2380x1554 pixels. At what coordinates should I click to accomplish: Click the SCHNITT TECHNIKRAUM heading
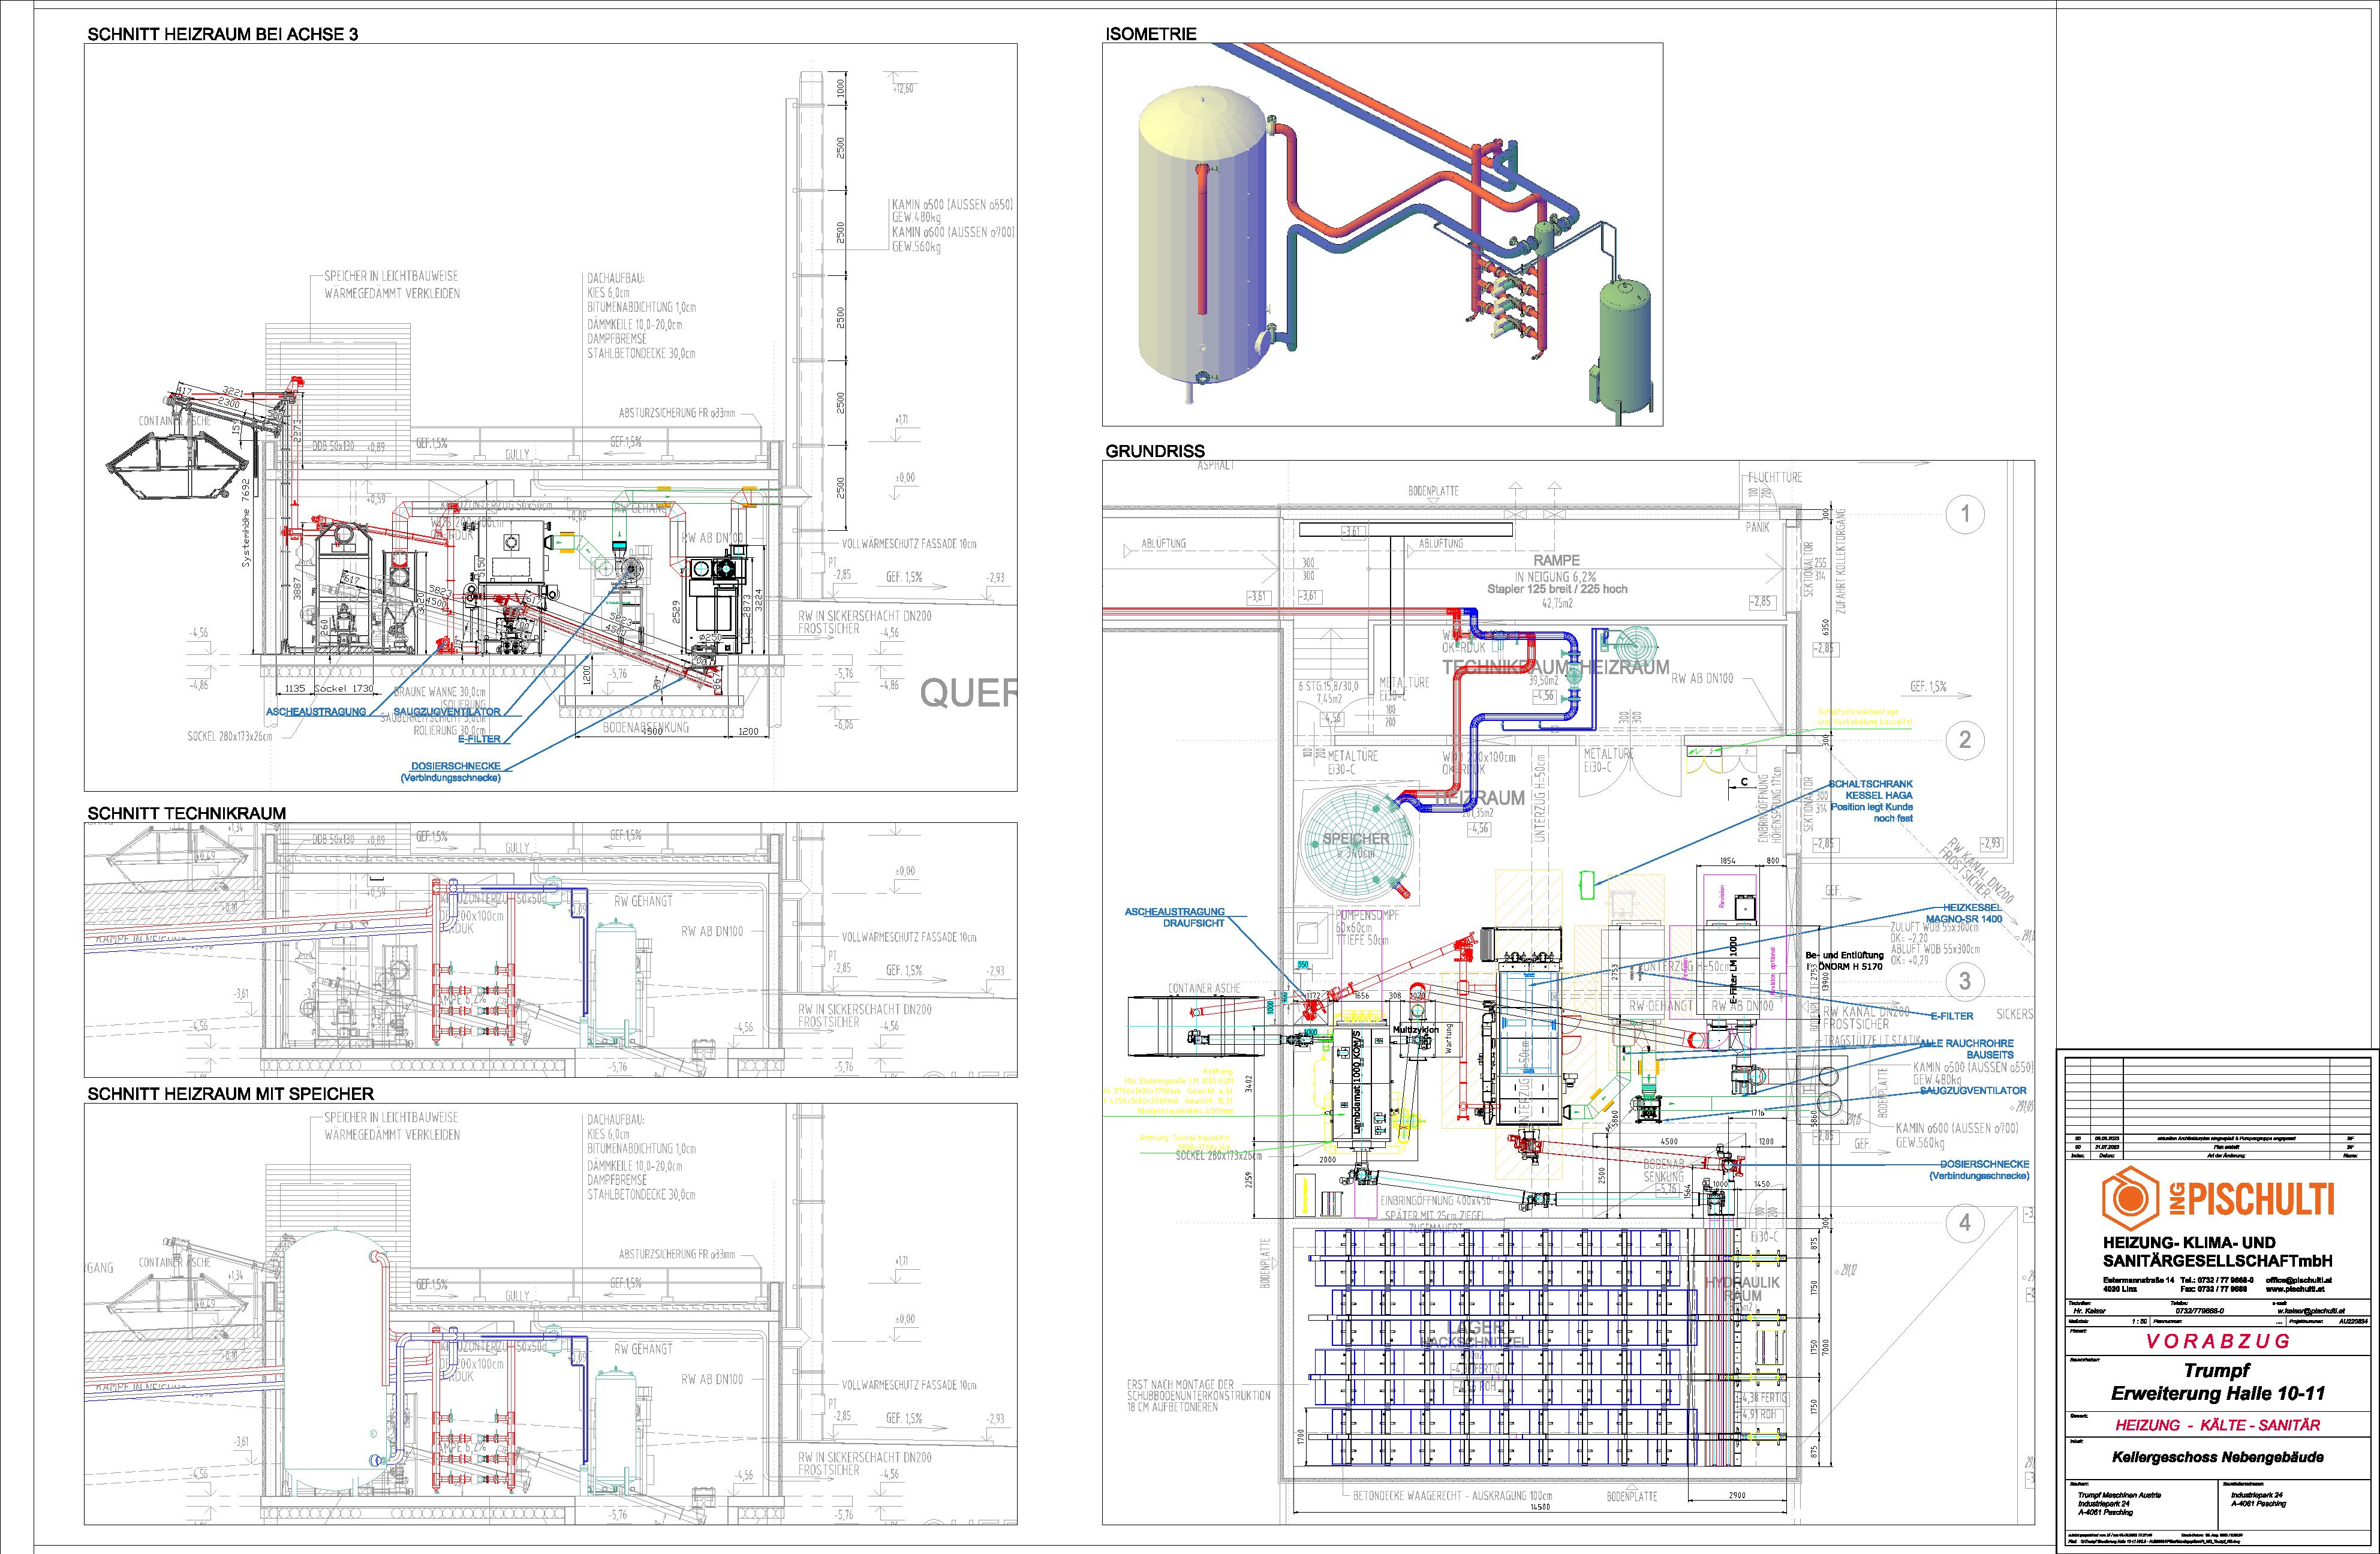coord(186,813)
